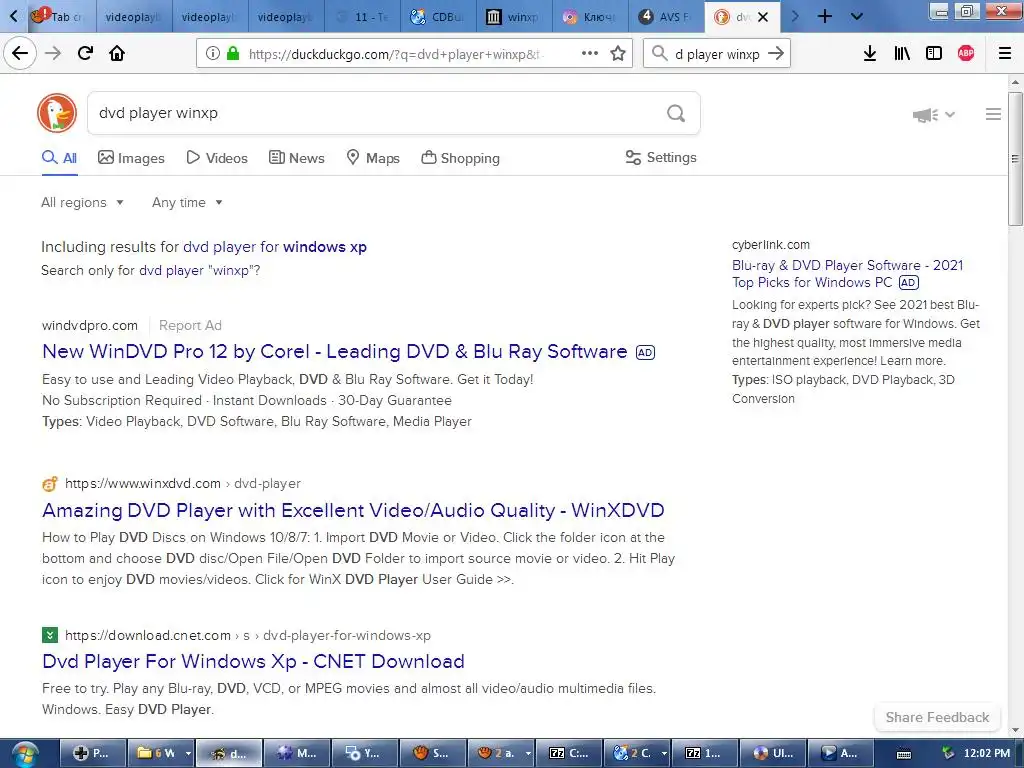The height and width of the screenshot is (768, 1024).
Task: Click the Firefox toolbar search box
Action: (x=717, y=54)
